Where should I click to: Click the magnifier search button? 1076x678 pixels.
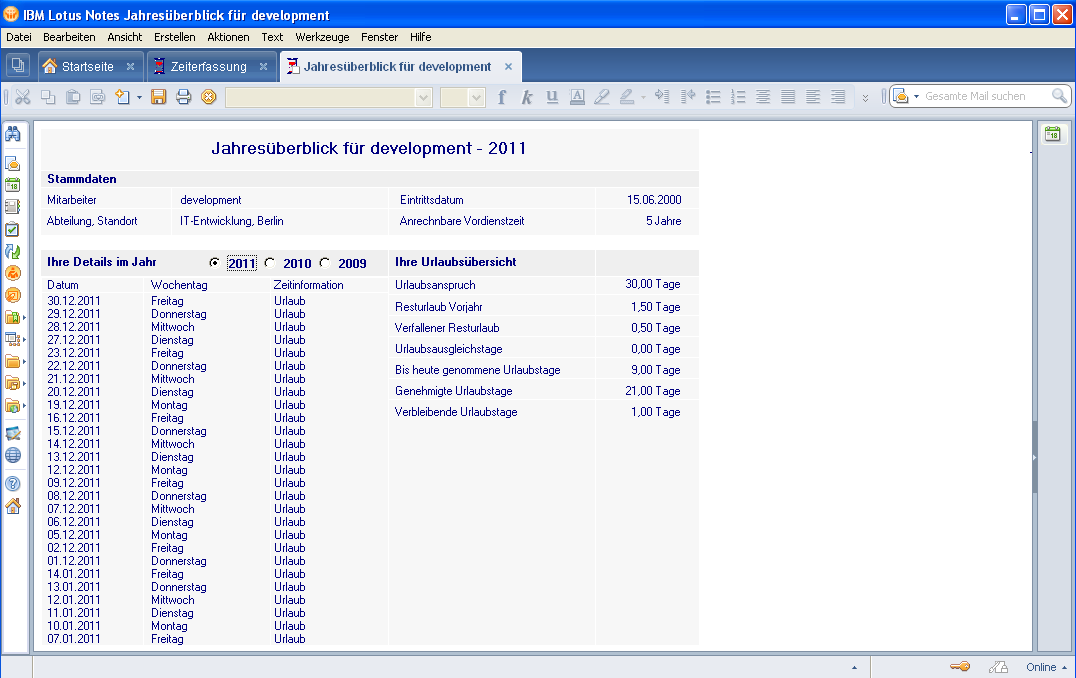(x=1060, y=96)
